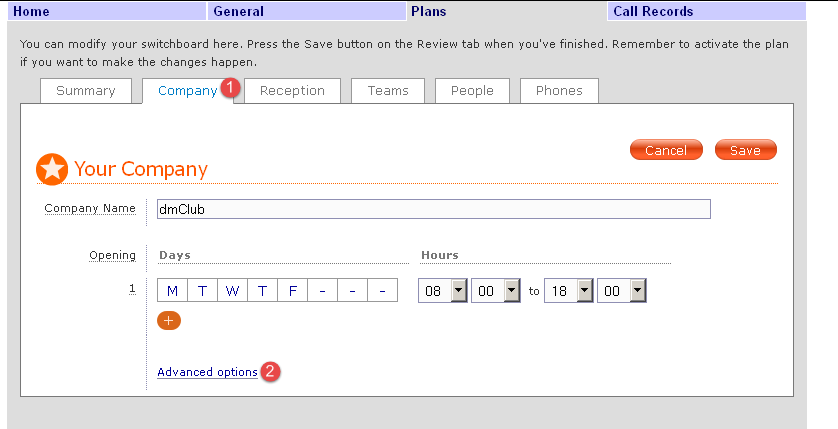This screenshot has height=429, width=838.
Task: Open the Advanced options link
Action: point(207,372)
